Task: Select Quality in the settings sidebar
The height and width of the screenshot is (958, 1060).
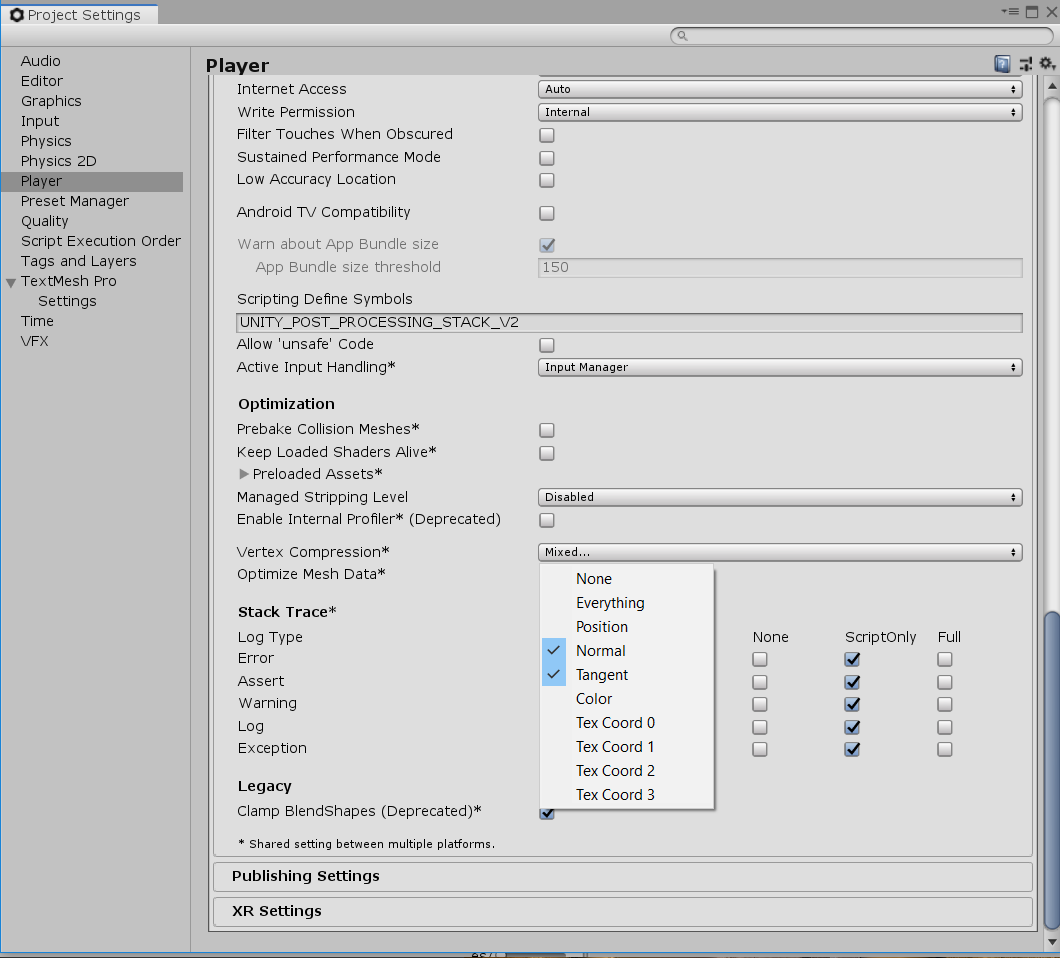Action: [x=46, y=221]
